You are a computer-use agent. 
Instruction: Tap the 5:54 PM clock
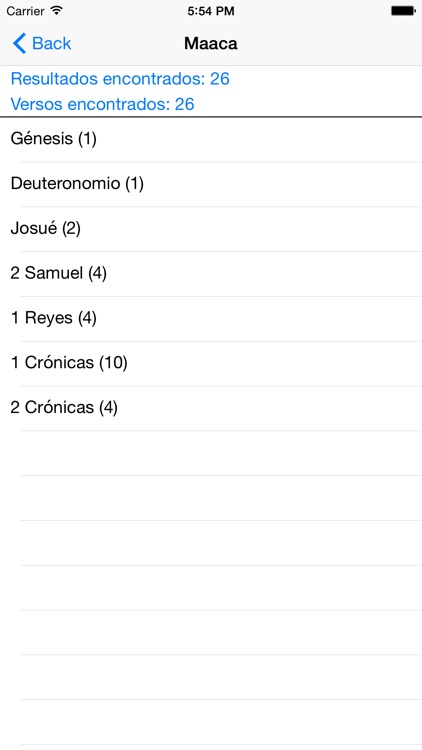[x=211, y=11]
